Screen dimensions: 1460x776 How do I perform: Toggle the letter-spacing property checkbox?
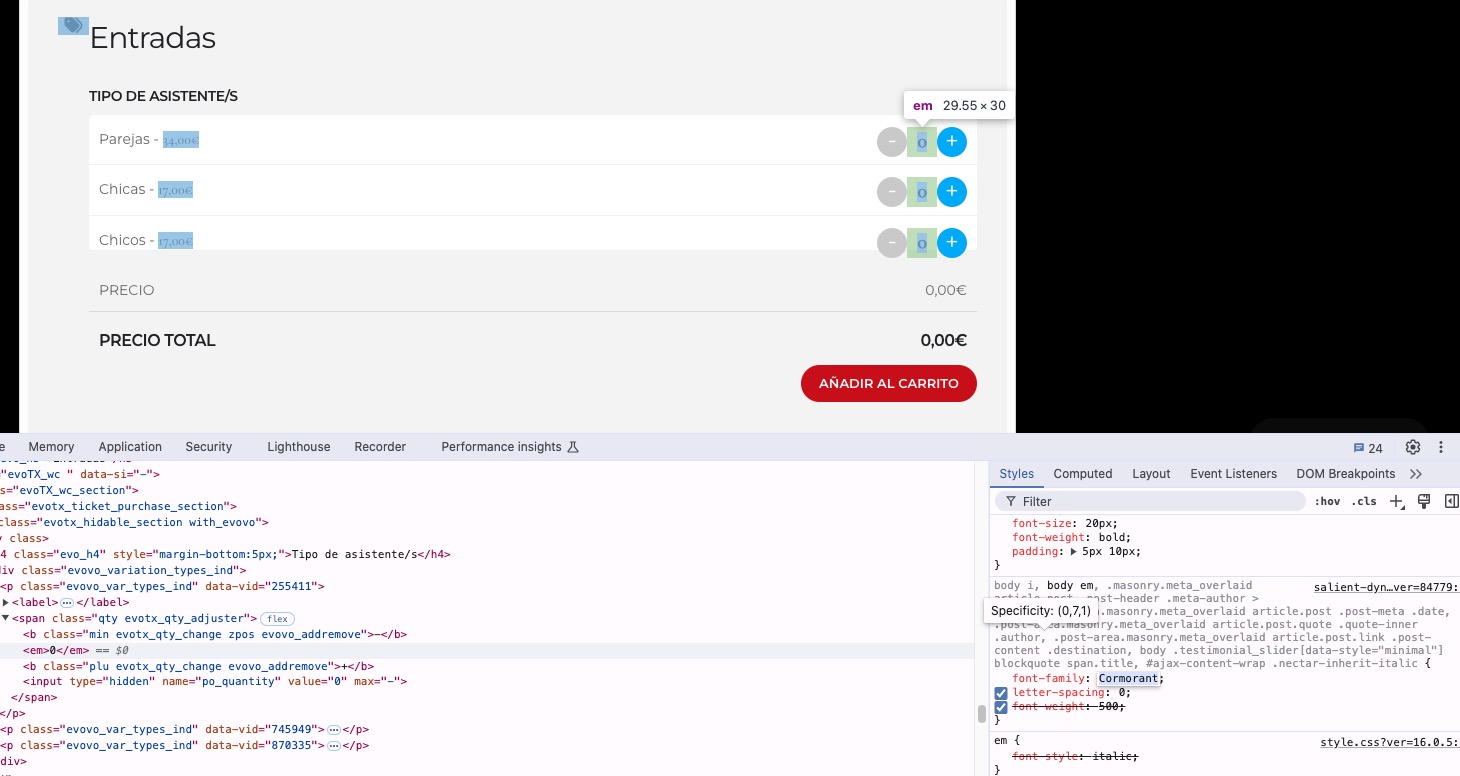[1001, 693]
